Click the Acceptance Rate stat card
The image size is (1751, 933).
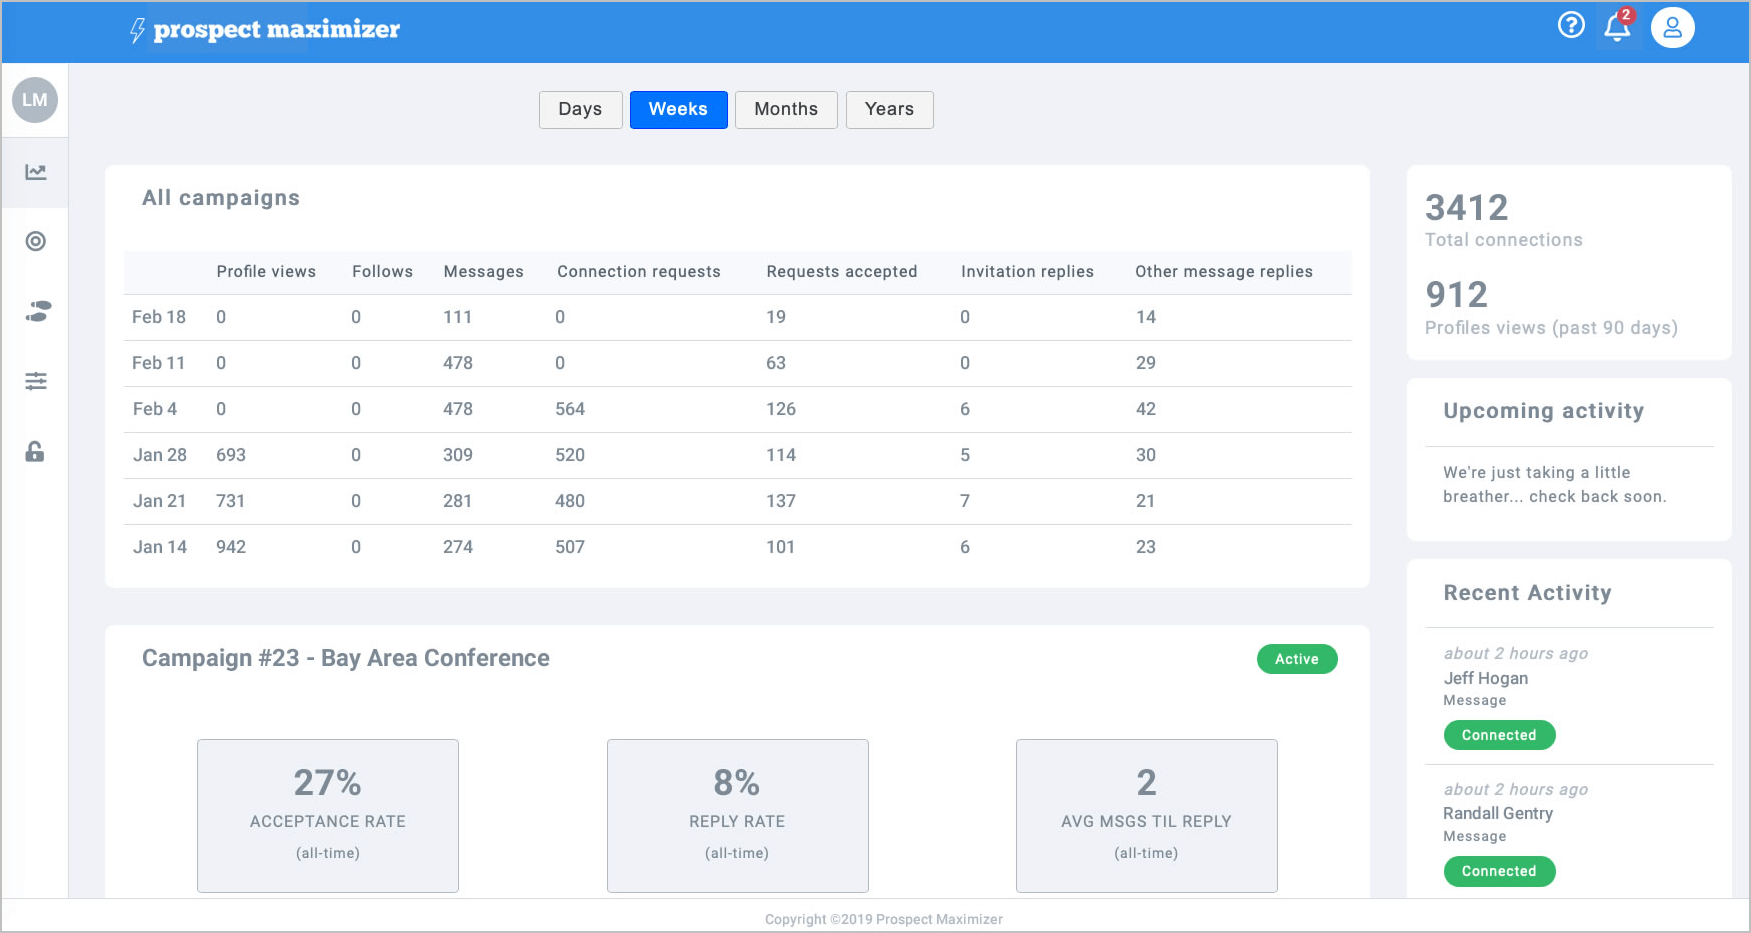coord(328,815)
